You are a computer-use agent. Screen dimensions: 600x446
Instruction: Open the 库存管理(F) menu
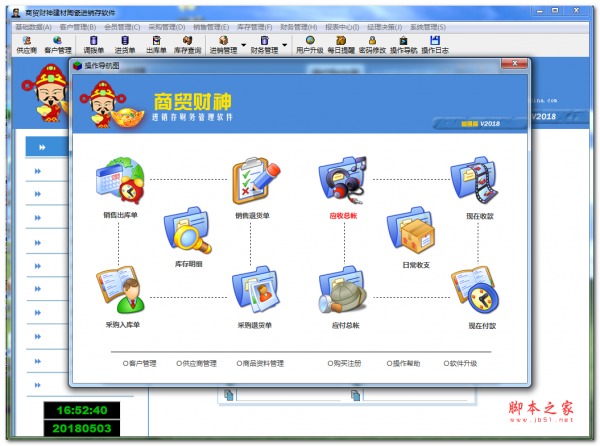254,27
